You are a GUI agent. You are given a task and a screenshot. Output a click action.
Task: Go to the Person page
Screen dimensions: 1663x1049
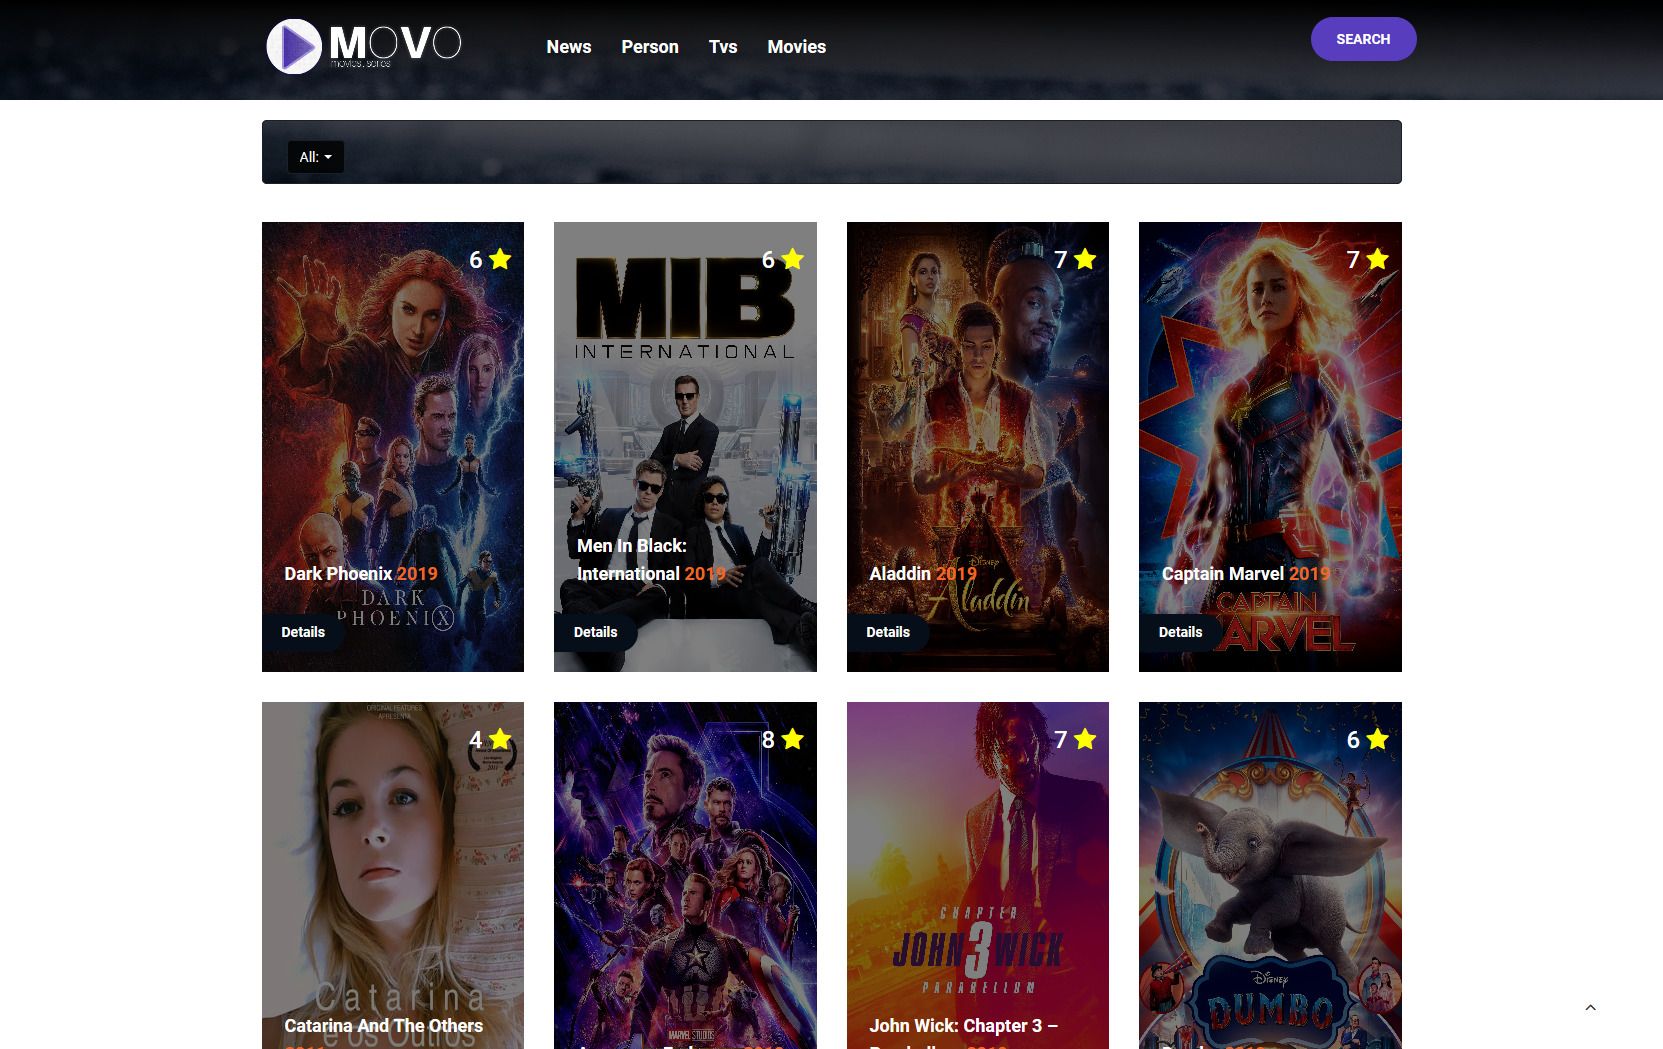pyautogui.click(x=650, y=47)
